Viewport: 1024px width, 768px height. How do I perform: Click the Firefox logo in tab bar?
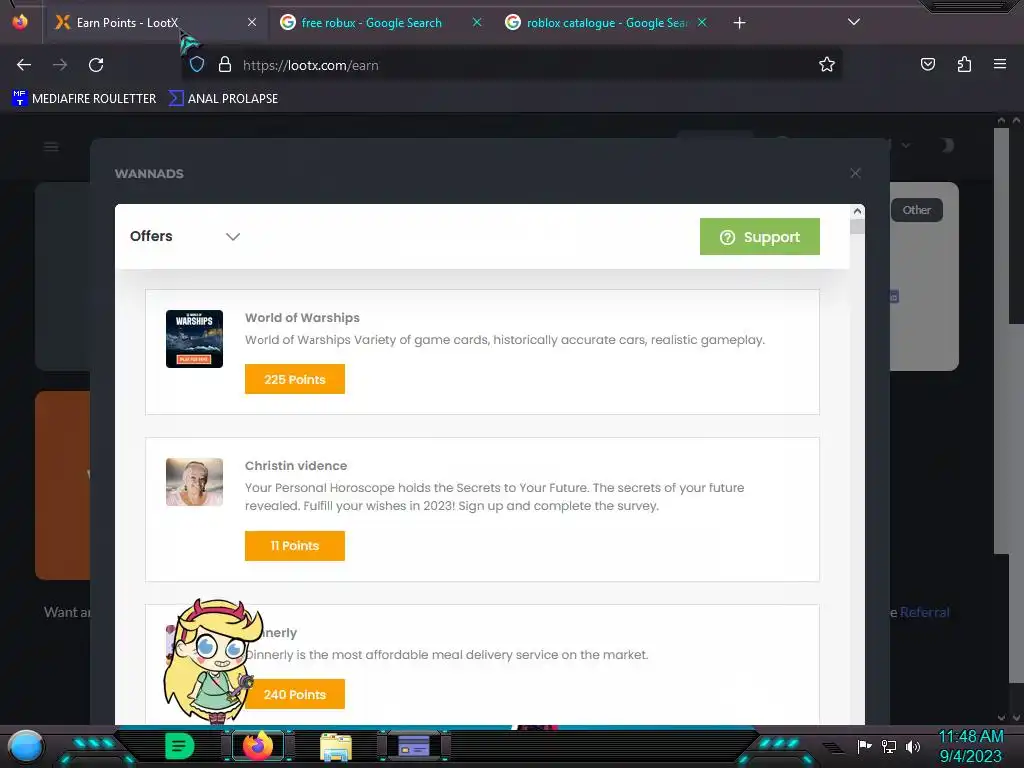click(20, 22)
